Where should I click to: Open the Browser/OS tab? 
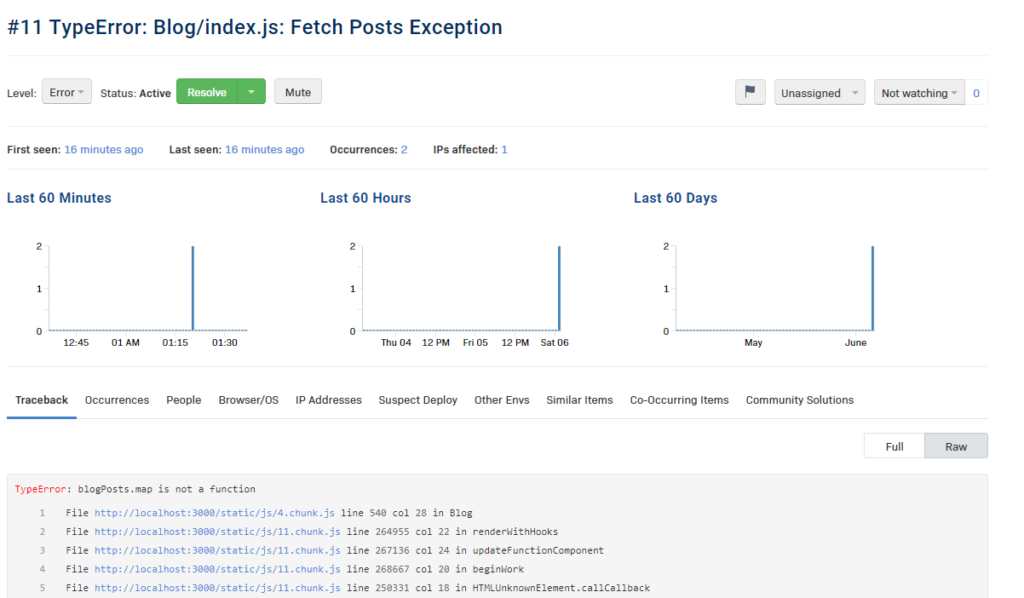click(248, 399)
